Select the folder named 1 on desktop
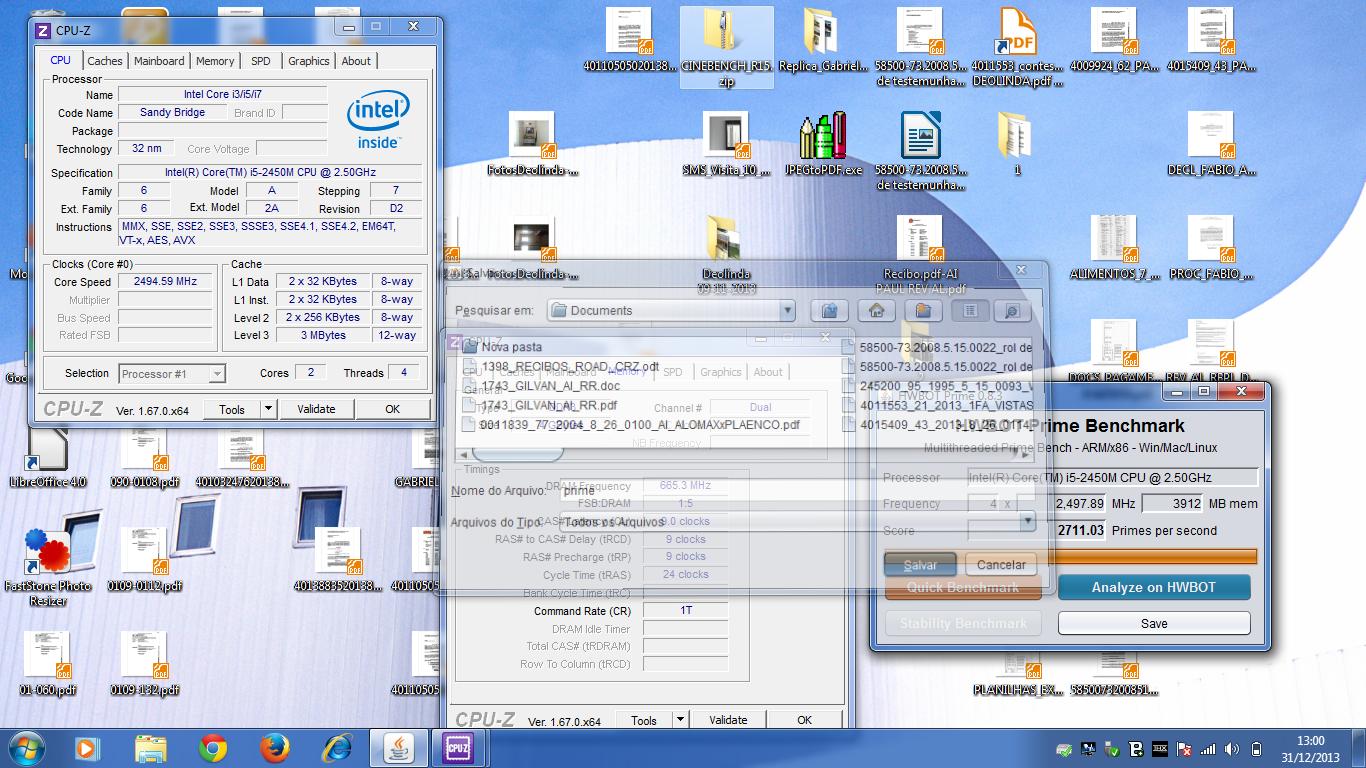Screen dimensions: 1366x768 coord(1016,143)
